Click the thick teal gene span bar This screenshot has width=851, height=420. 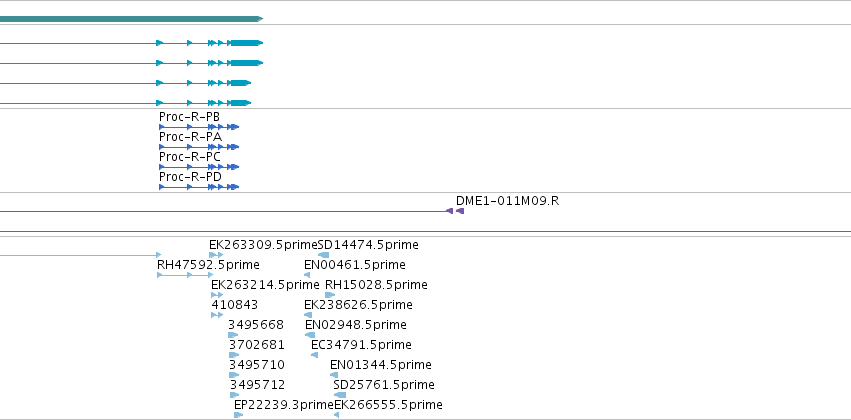[131, 19]
